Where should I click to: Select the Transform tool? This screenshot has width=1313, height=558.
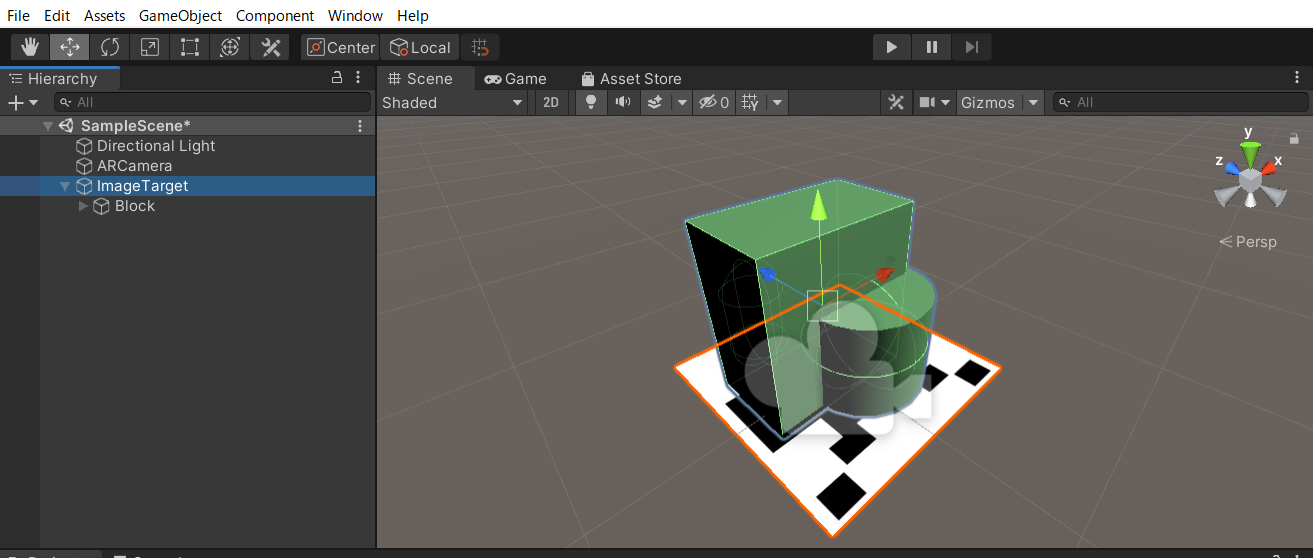click(x=230, y=47)
